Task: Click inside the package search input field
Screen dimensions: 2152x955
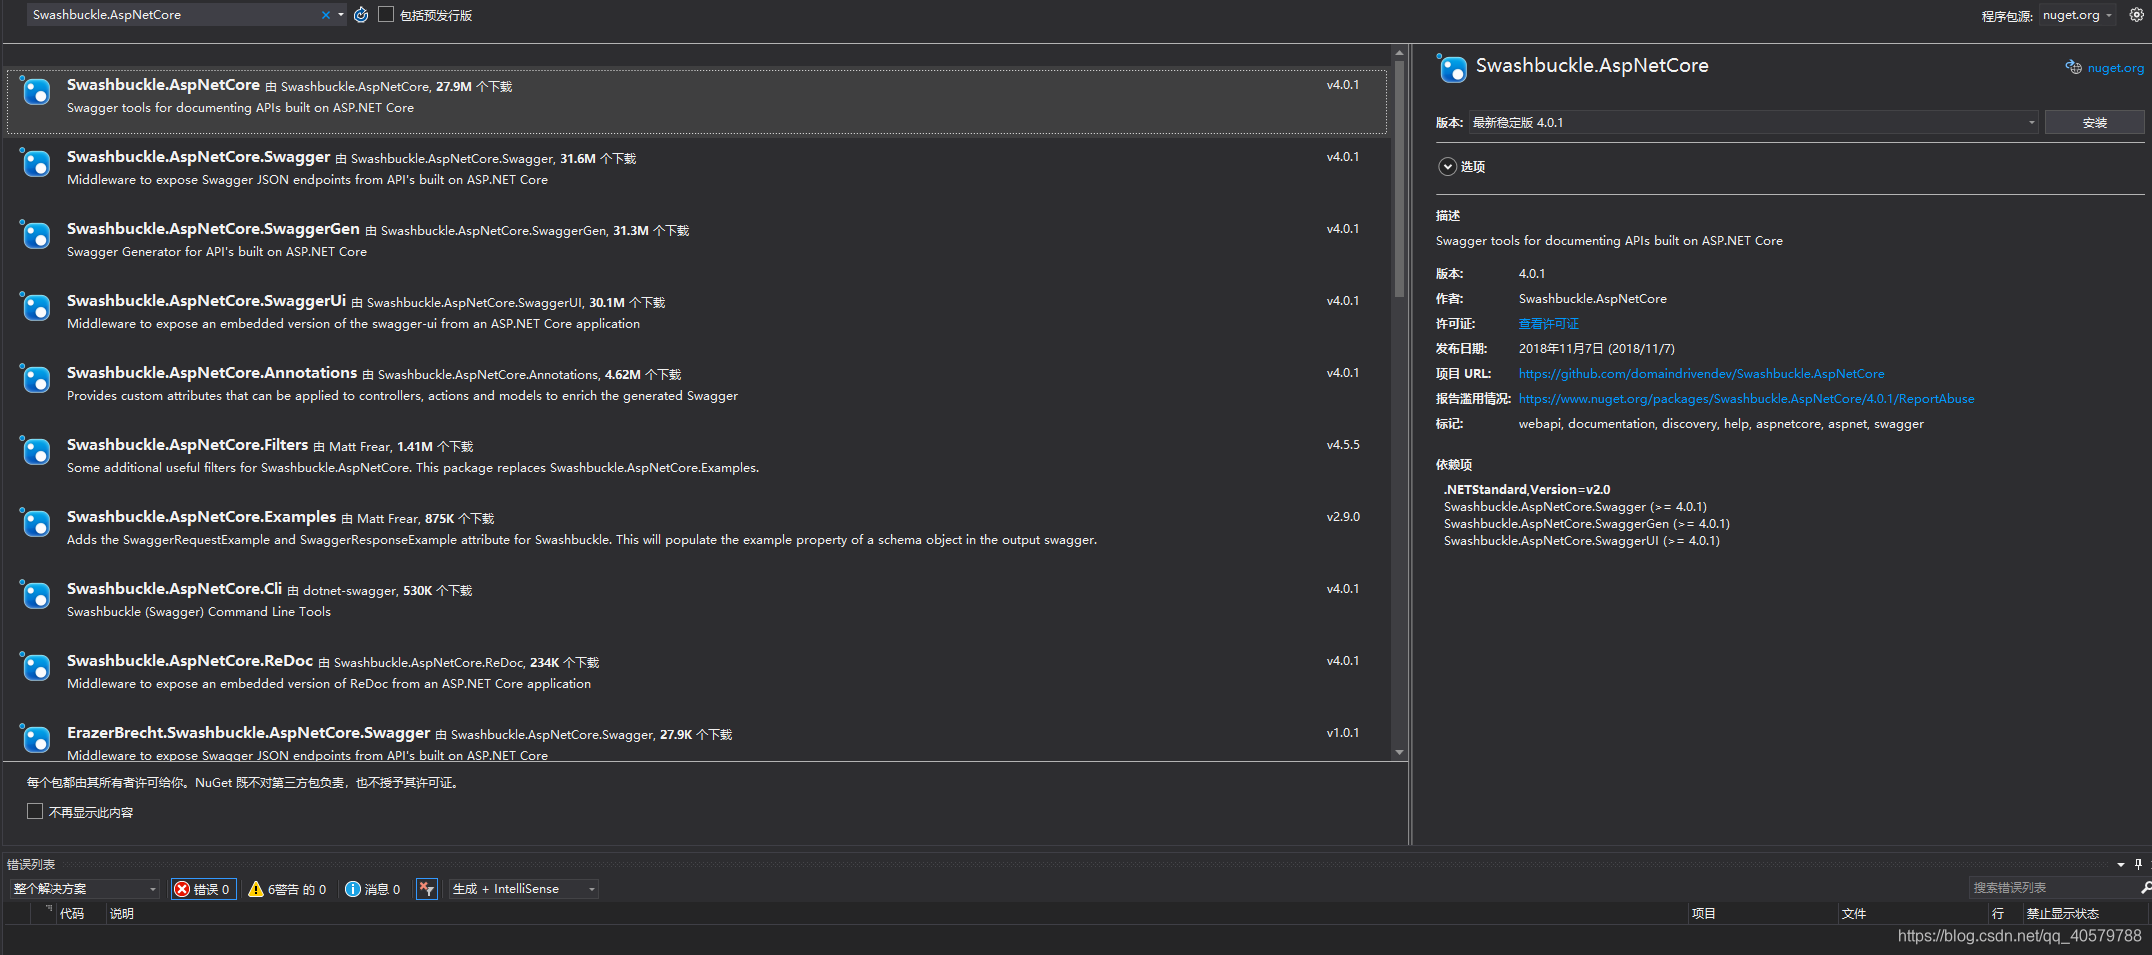Action: tap(175, 15)
